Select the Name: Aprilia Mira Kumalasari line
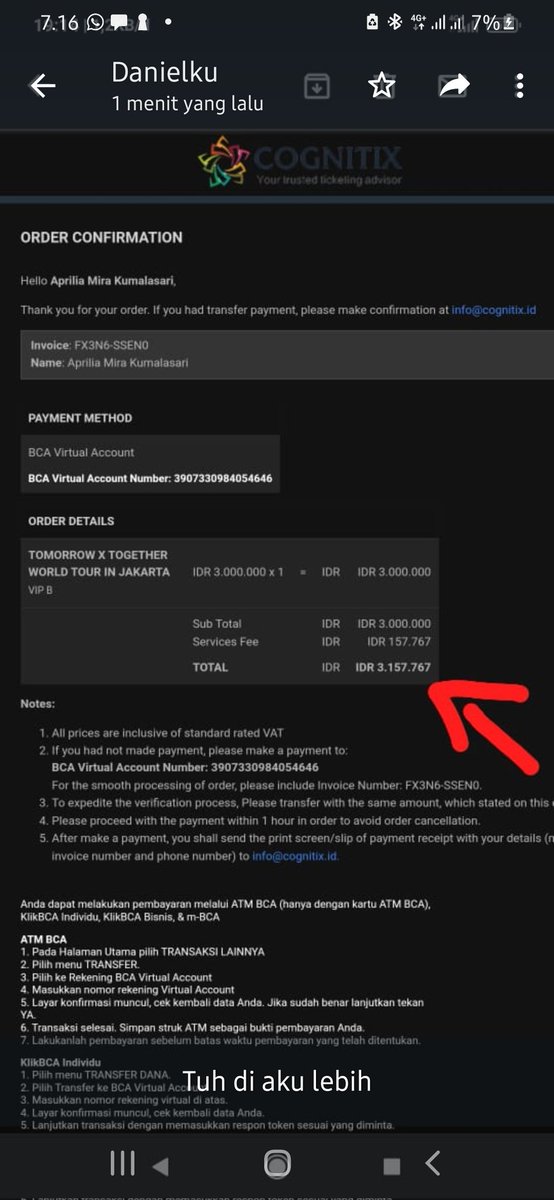The width and height of the screenshot is (554, 1200). (x=109, y=362)
